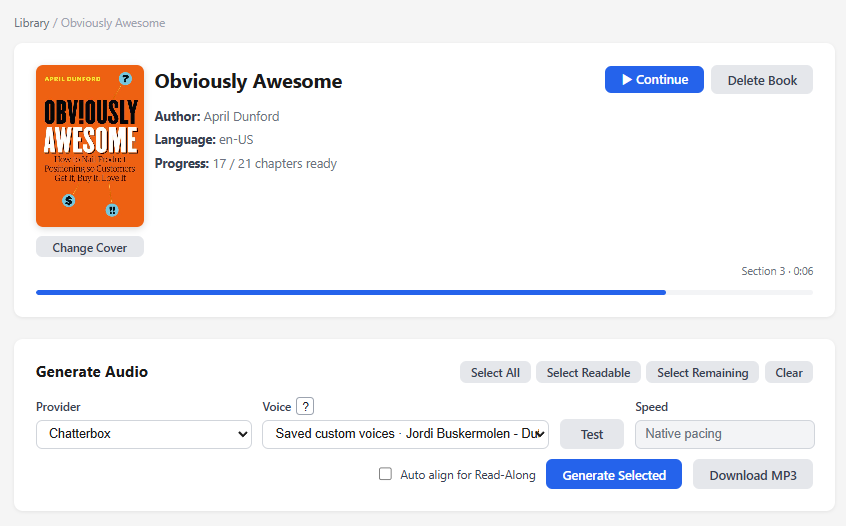Click the Speed field showing Native pacing
Screen dimensions: 846x526
[725, 434]
